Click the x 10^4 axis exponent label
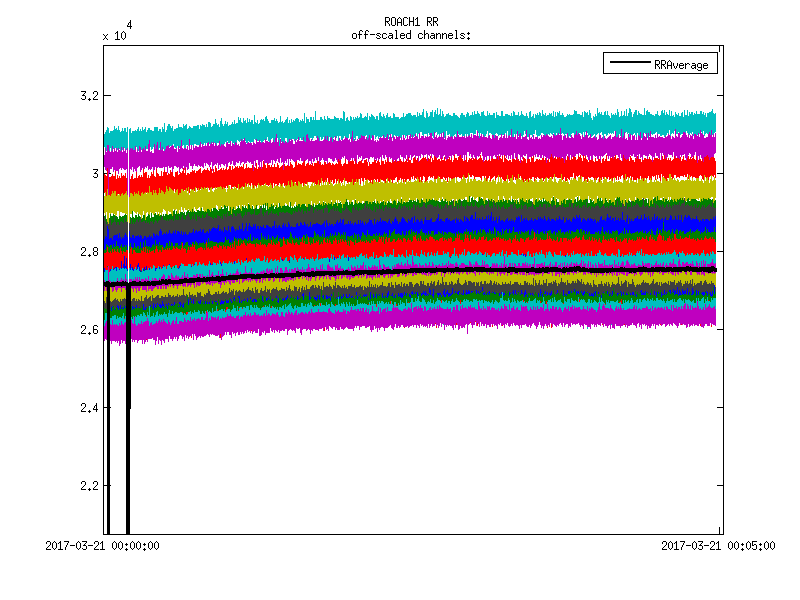This screenshot has width=800, height=600. point(116,32)
